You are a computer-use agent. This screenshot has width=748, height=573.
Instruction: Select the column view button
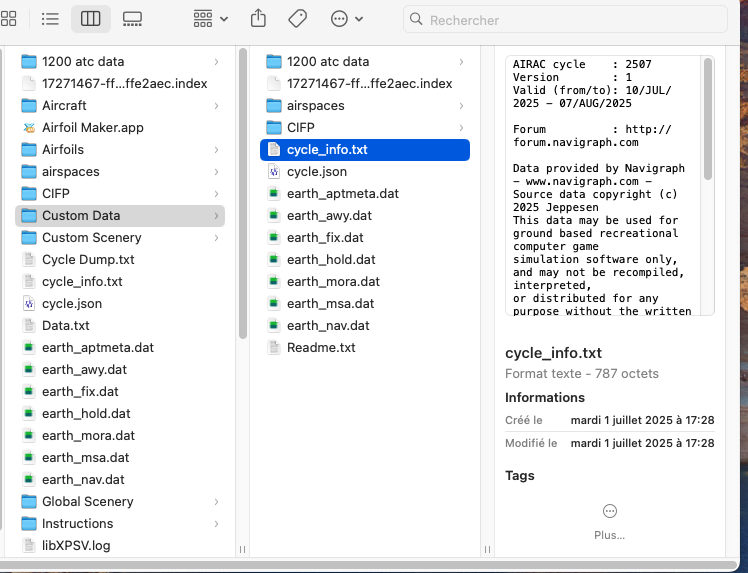click(x=90, y=19)
